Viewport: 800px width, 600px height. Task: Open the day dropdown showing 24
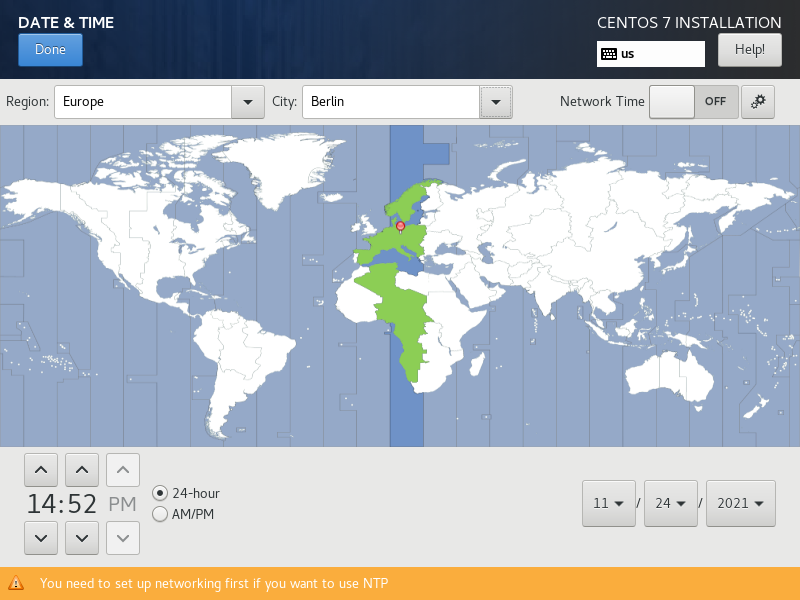(670, 503)
